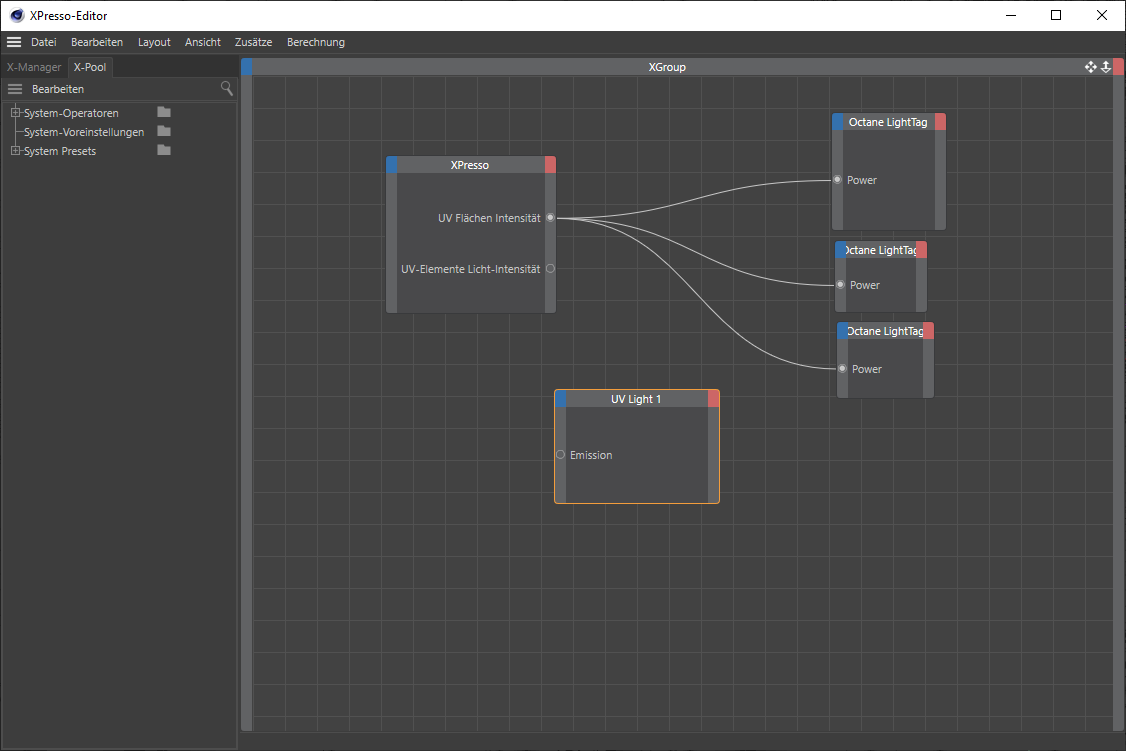Screen dimensions: 1126x751
Task: Click the top Octane LightTag blue corner
Action: tap(837, 122)
